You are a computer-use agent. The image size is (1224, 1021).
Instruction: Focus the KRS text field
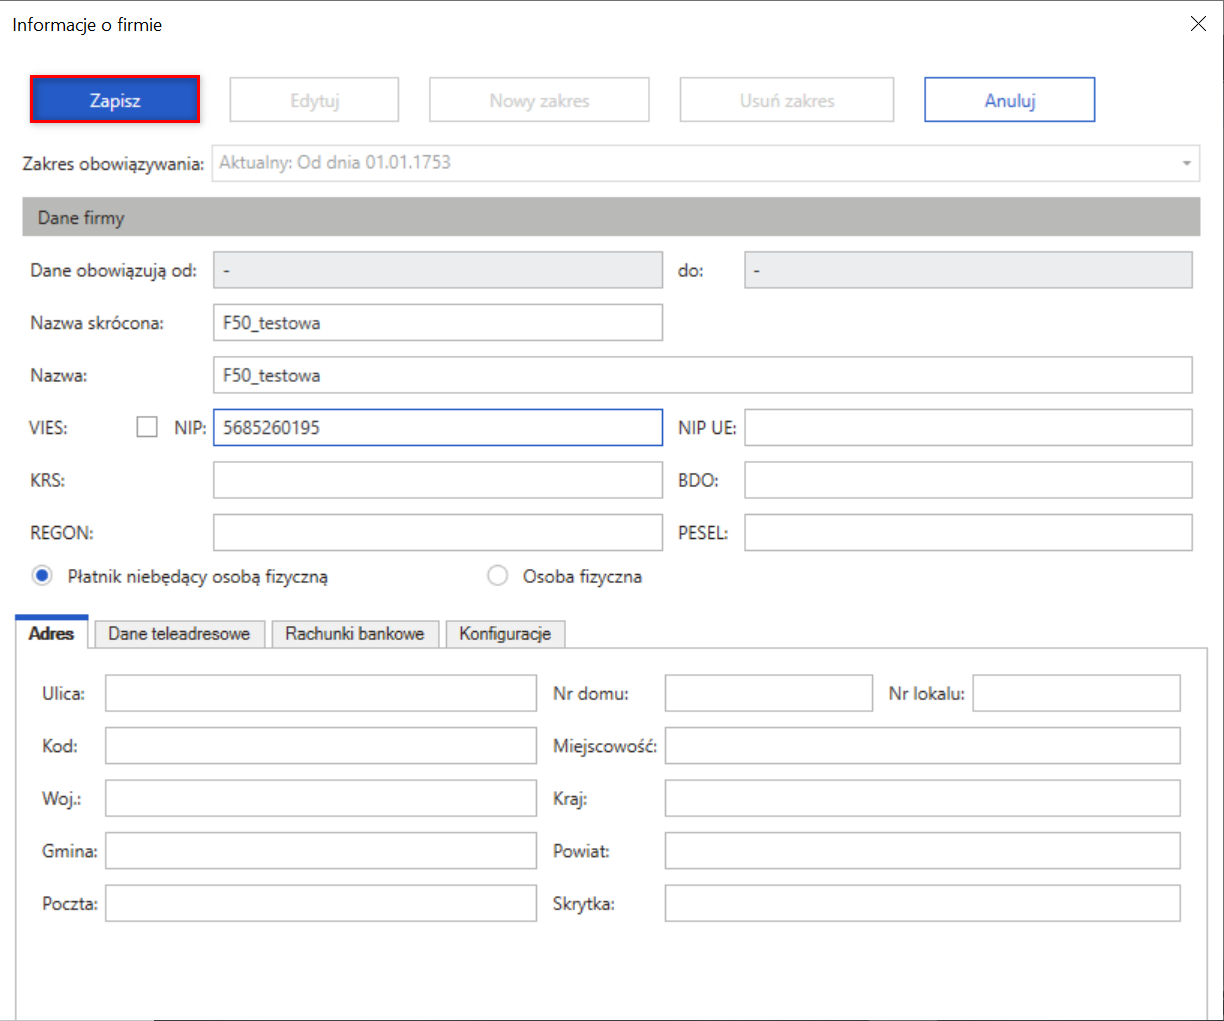pos(437,480)
